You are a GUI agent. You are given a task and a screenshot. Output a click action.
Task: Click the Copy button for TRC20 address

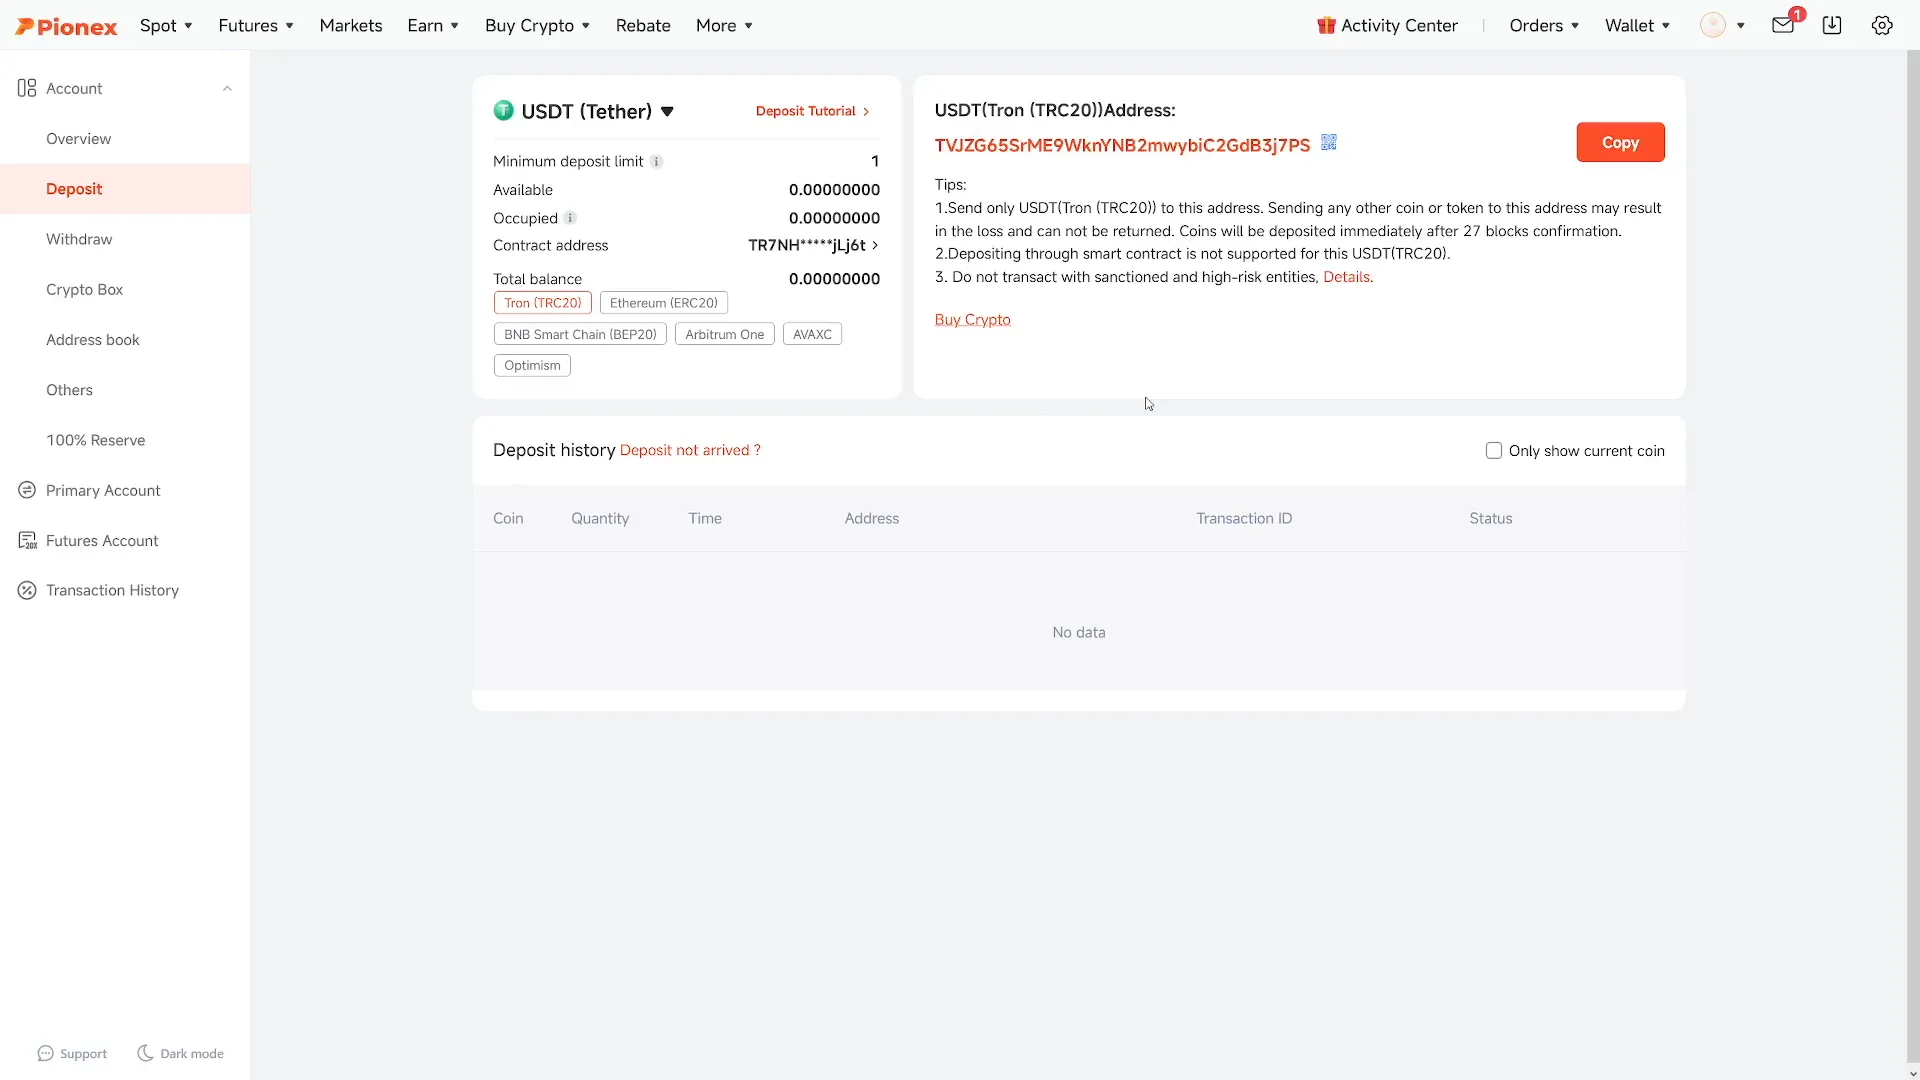1621,142
